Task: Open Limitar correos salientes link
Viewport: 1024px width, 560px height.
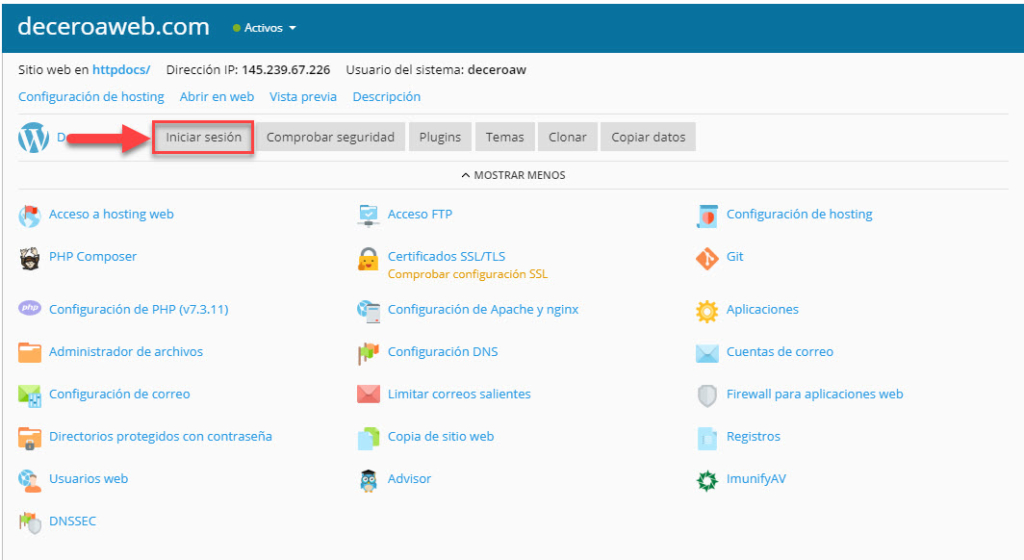Action: click(459, 394)
